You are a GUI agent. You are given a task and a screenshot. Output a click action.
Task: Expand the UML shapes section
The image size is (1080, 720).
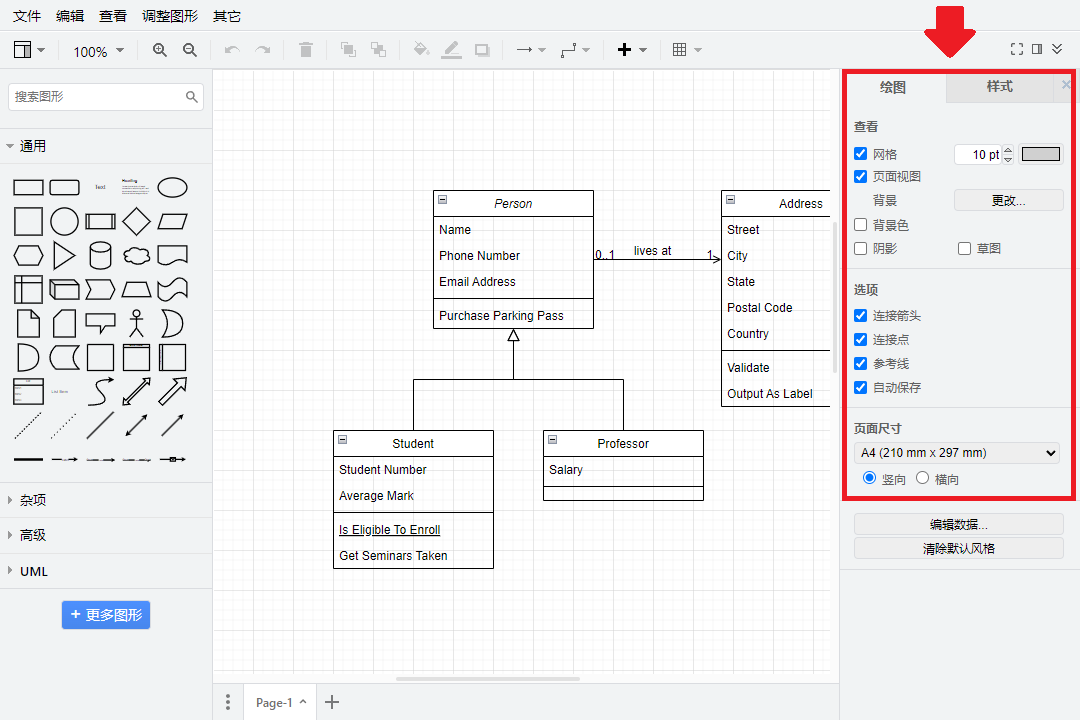(x=34, y=571)
